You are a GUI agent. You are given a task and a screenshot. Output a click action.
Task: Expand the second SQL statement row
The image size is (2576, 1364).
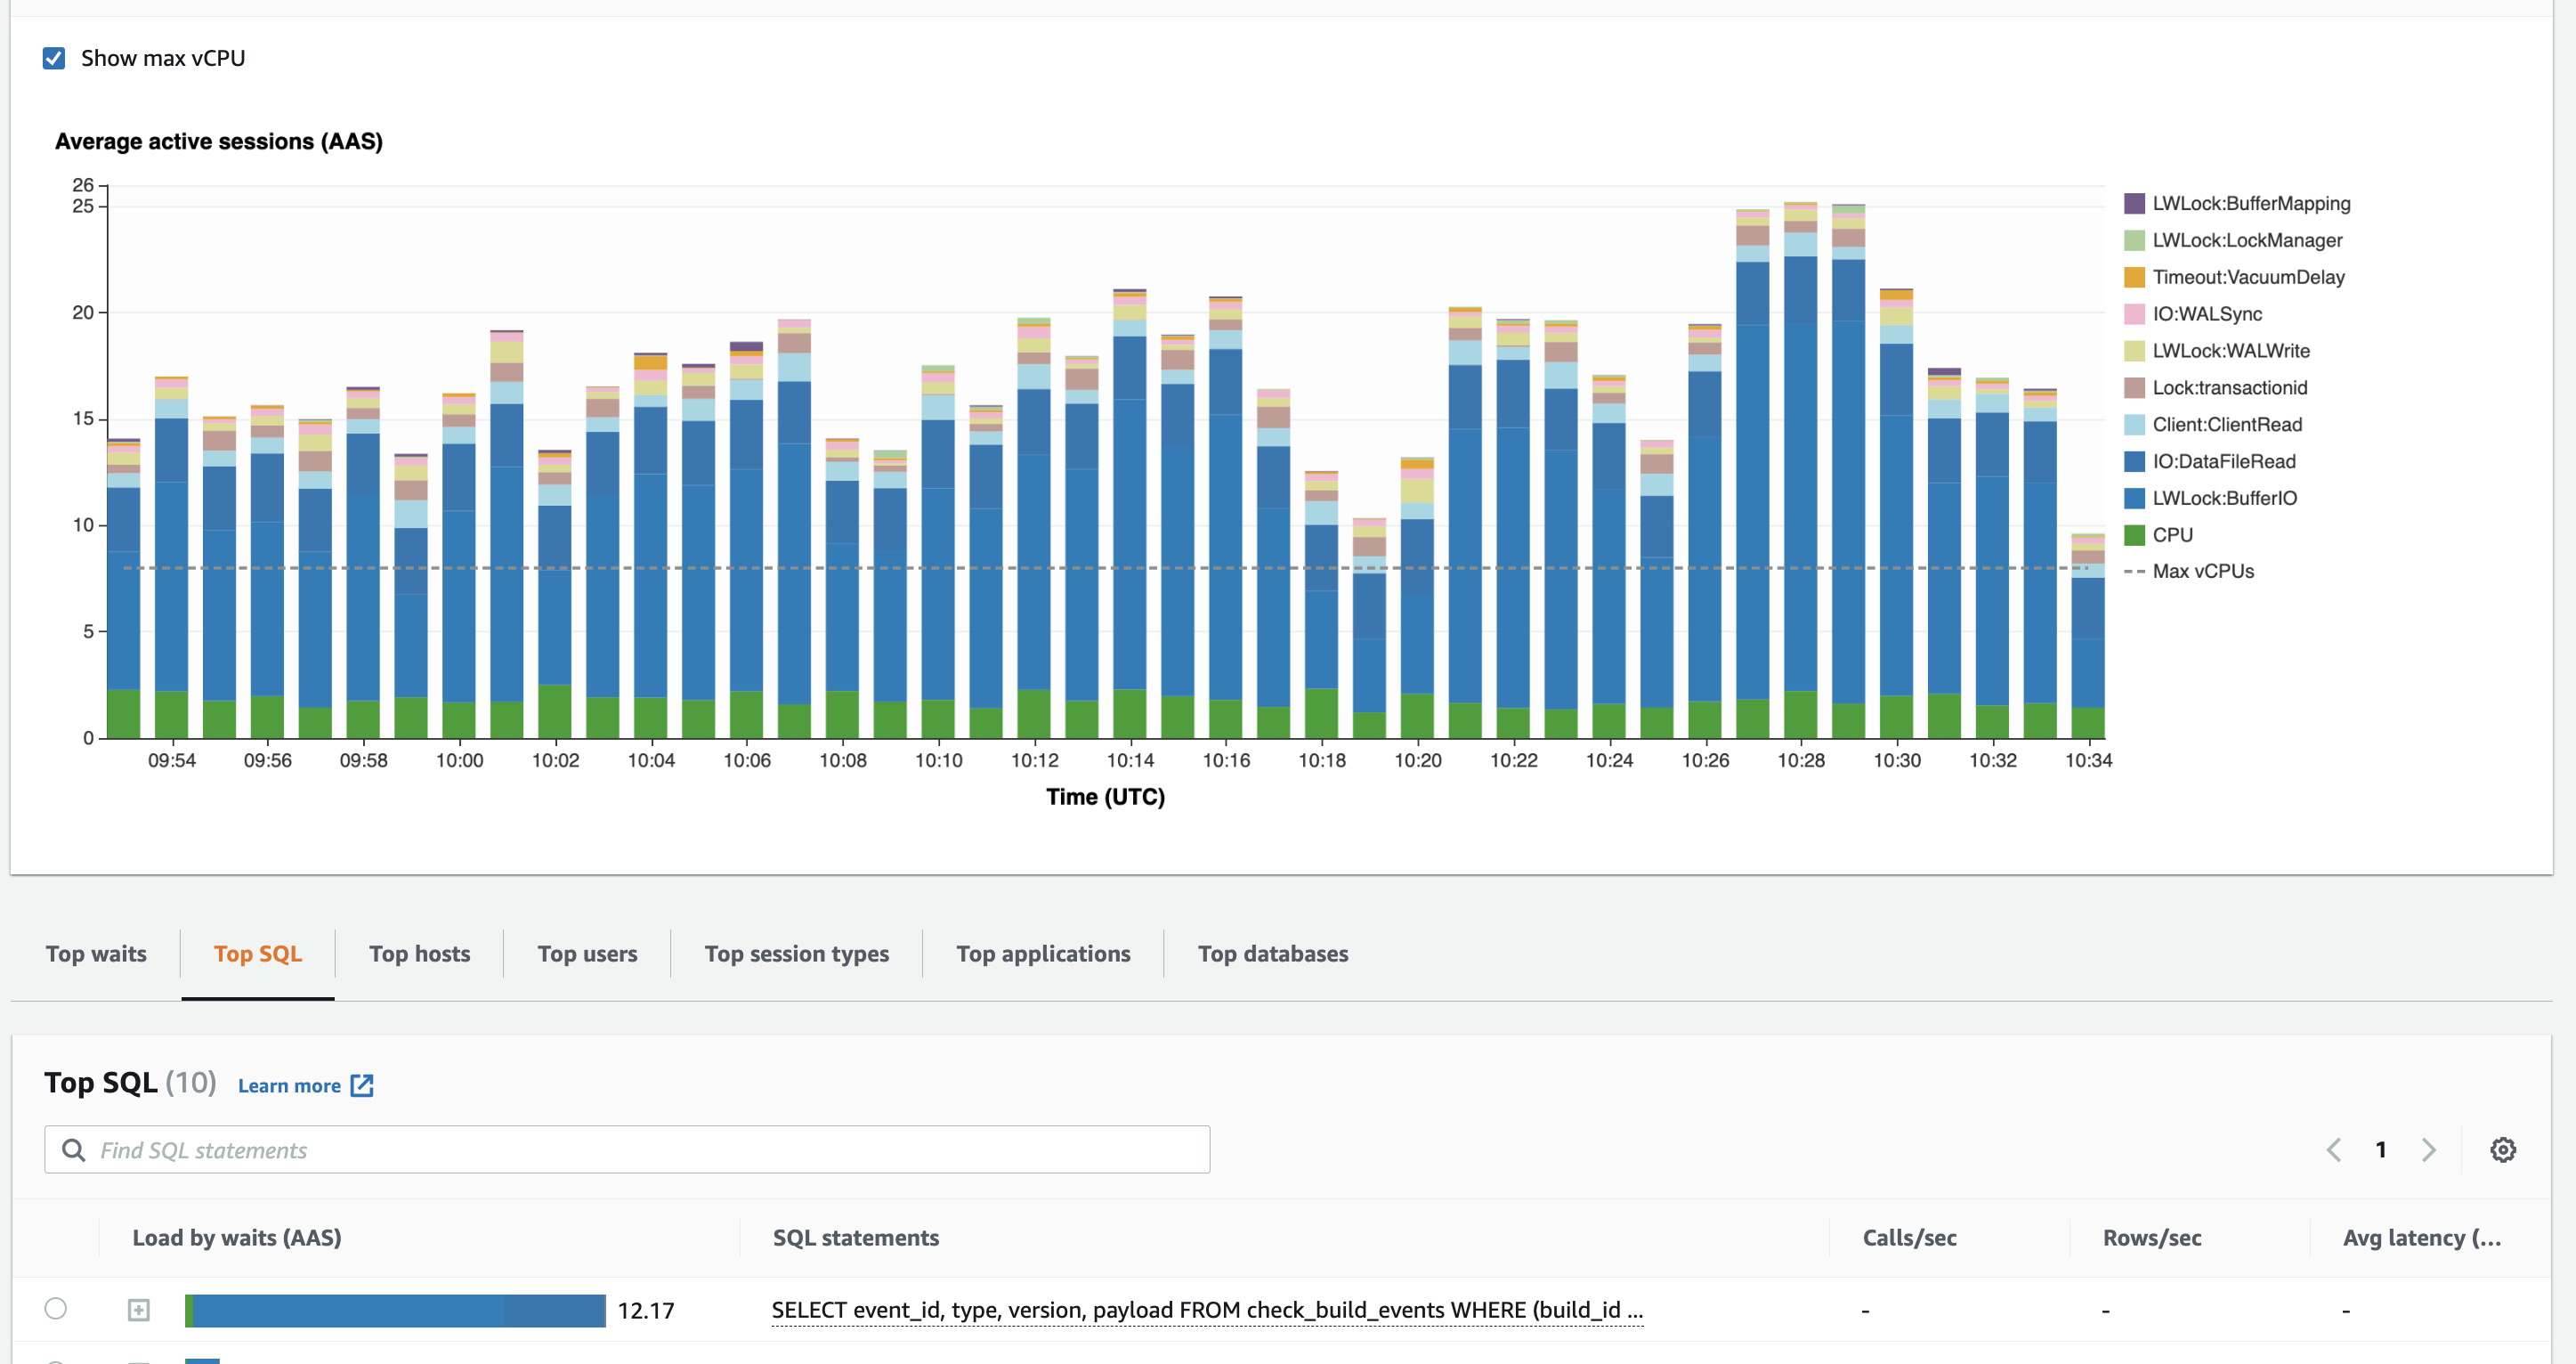pos(138,1360)
